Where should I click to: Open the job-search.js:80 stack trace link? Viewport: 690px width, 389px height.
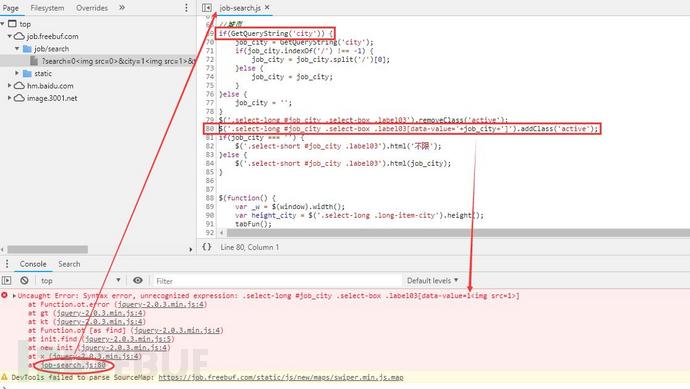click(x=73, y=365)
